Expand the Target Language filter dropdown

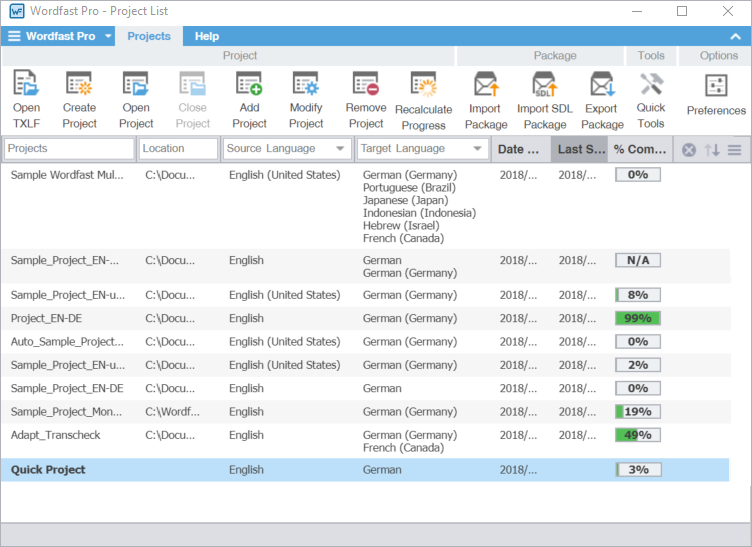[x=477, y=149]
